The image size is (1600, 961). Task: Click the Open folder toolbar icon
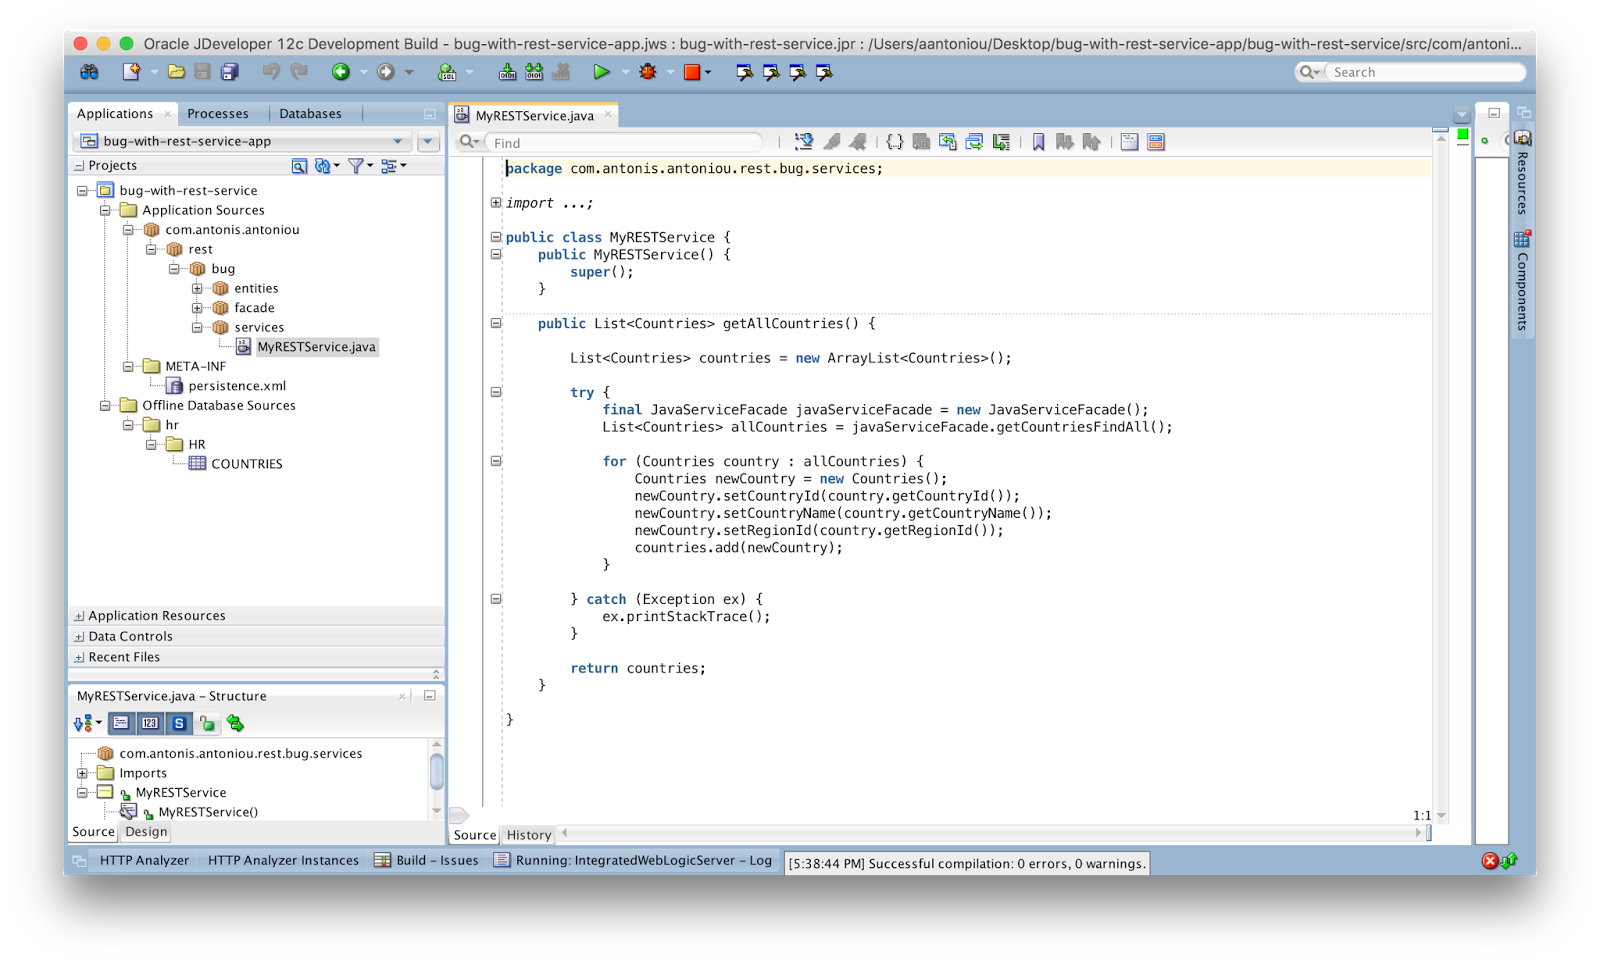tap(176, 72)
